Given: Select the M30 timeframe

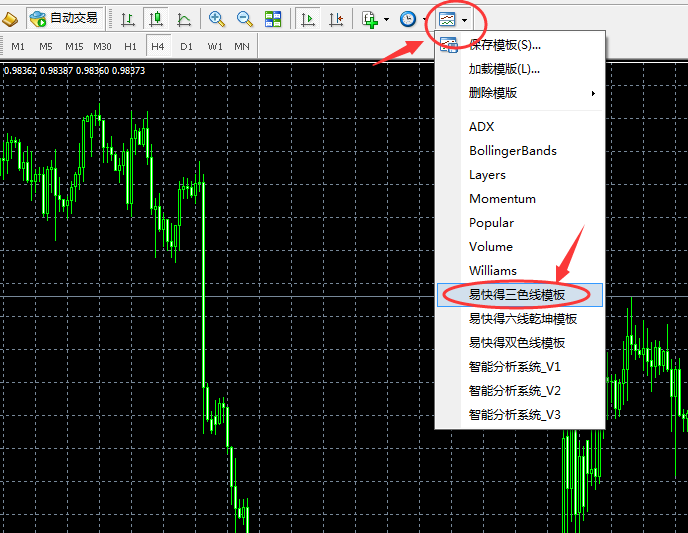Looking at the screenshot, I should point(102,47).
